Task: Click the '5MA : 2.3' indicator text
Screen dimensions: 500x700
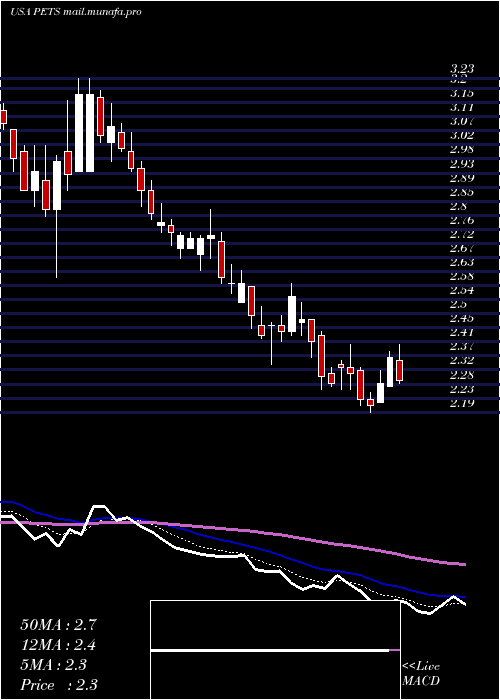Action: click(54, 665)
